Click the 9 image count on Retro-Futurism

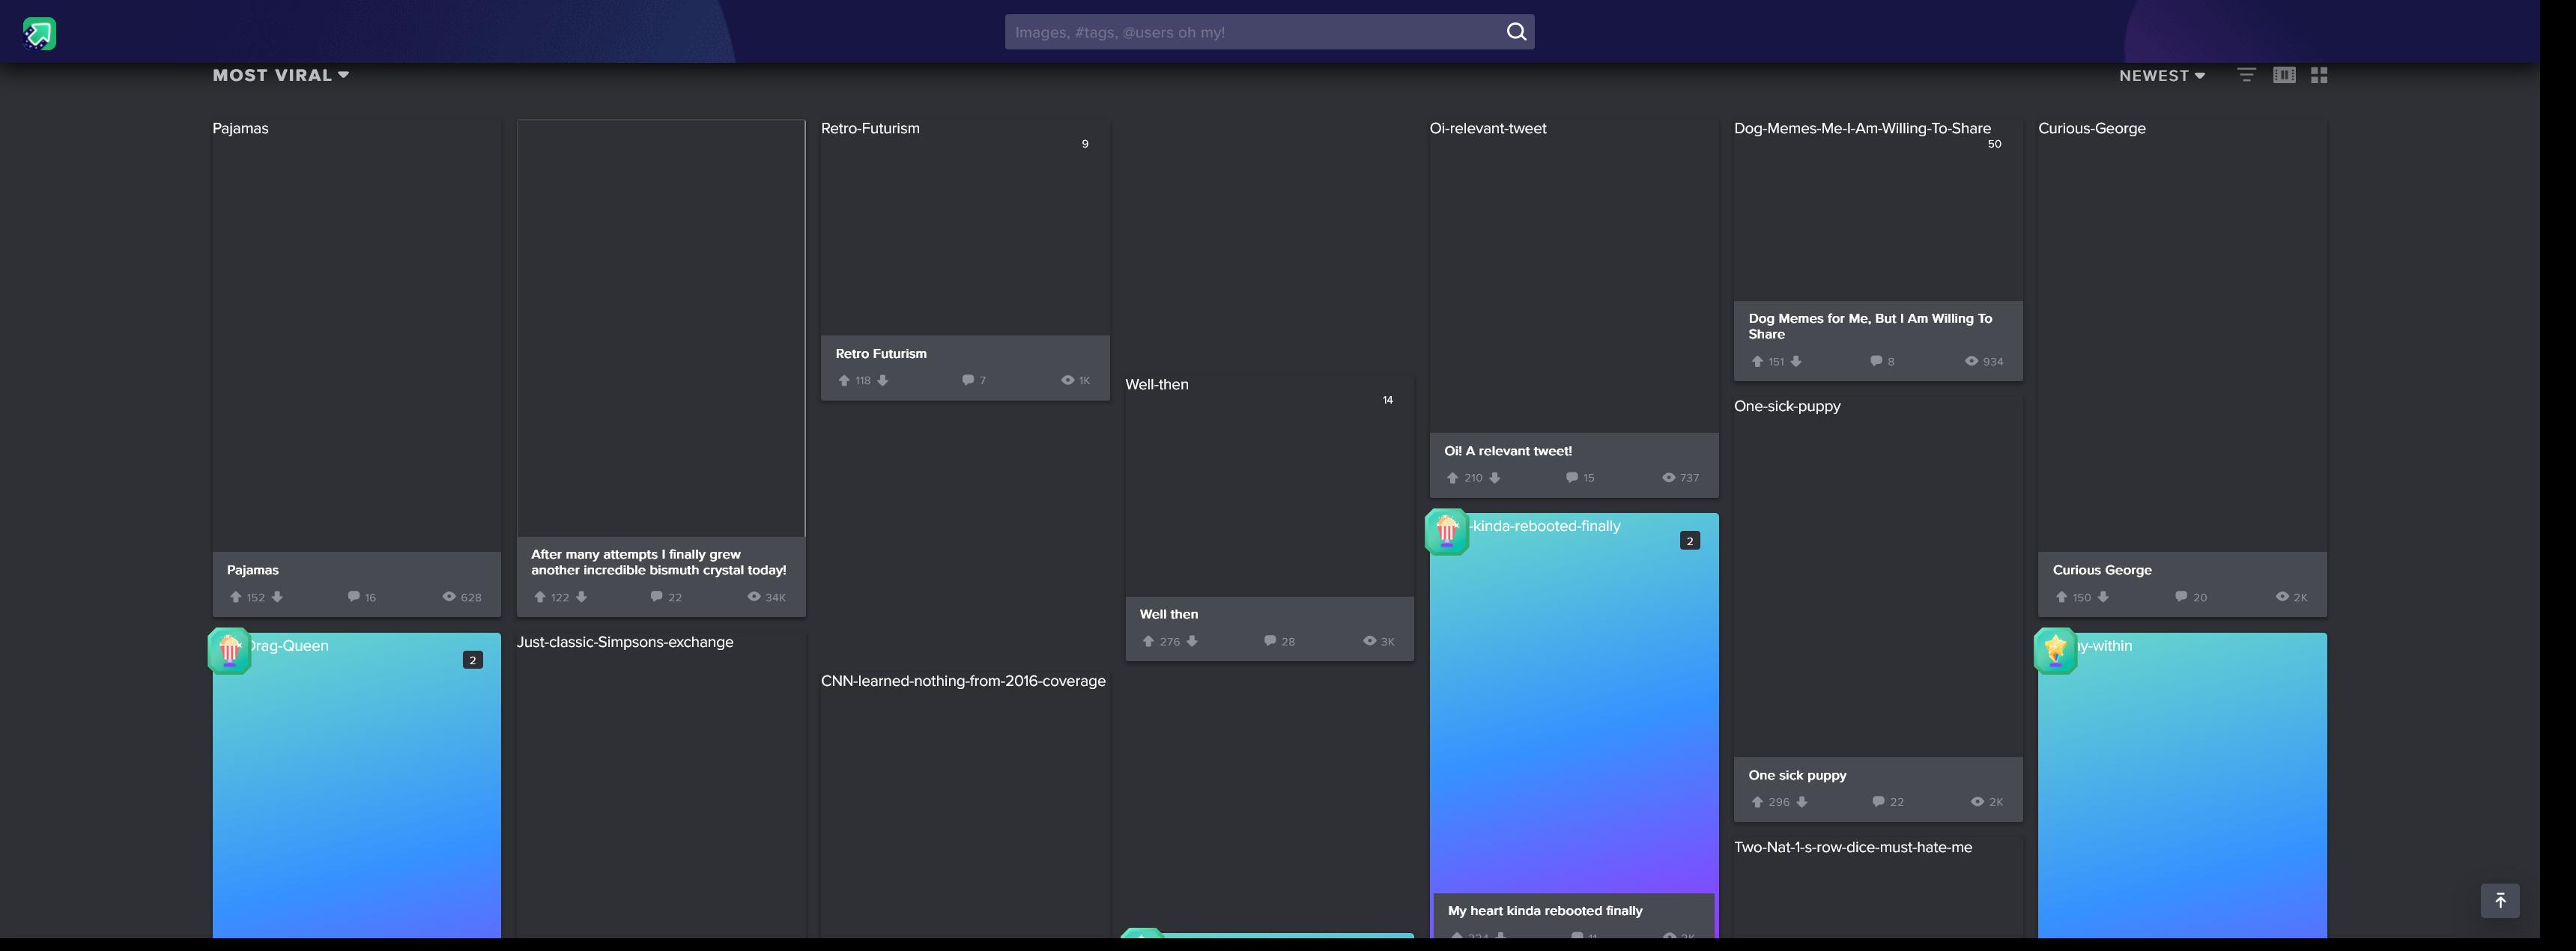point(1085,144)
